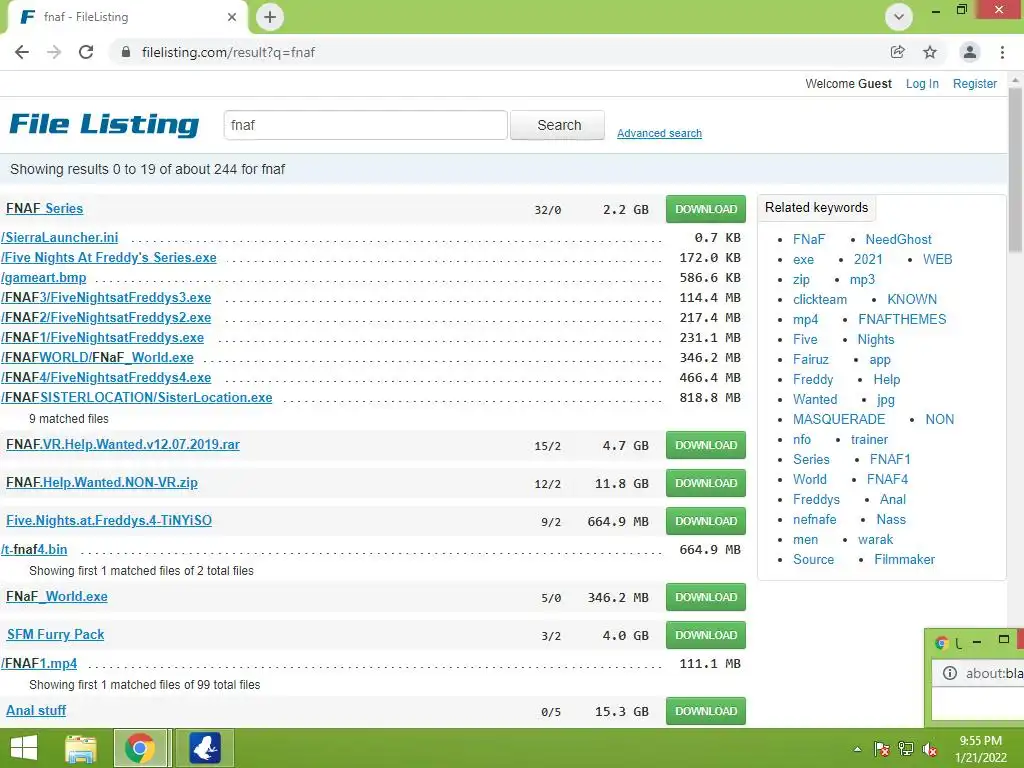Open FNAF.Help.Wanted.NON-VR.zip result
Viewport: 1024px width, 768px height.
(102, 483)
